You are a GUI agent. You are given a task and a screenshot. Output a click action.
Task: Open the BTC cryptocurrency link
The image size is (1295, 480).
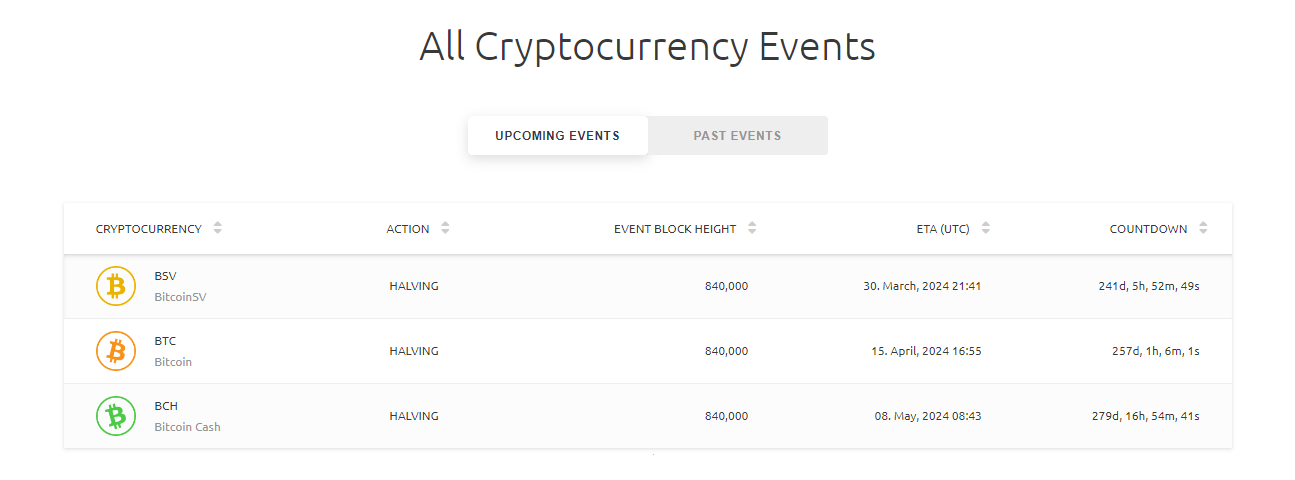[165, 341]
